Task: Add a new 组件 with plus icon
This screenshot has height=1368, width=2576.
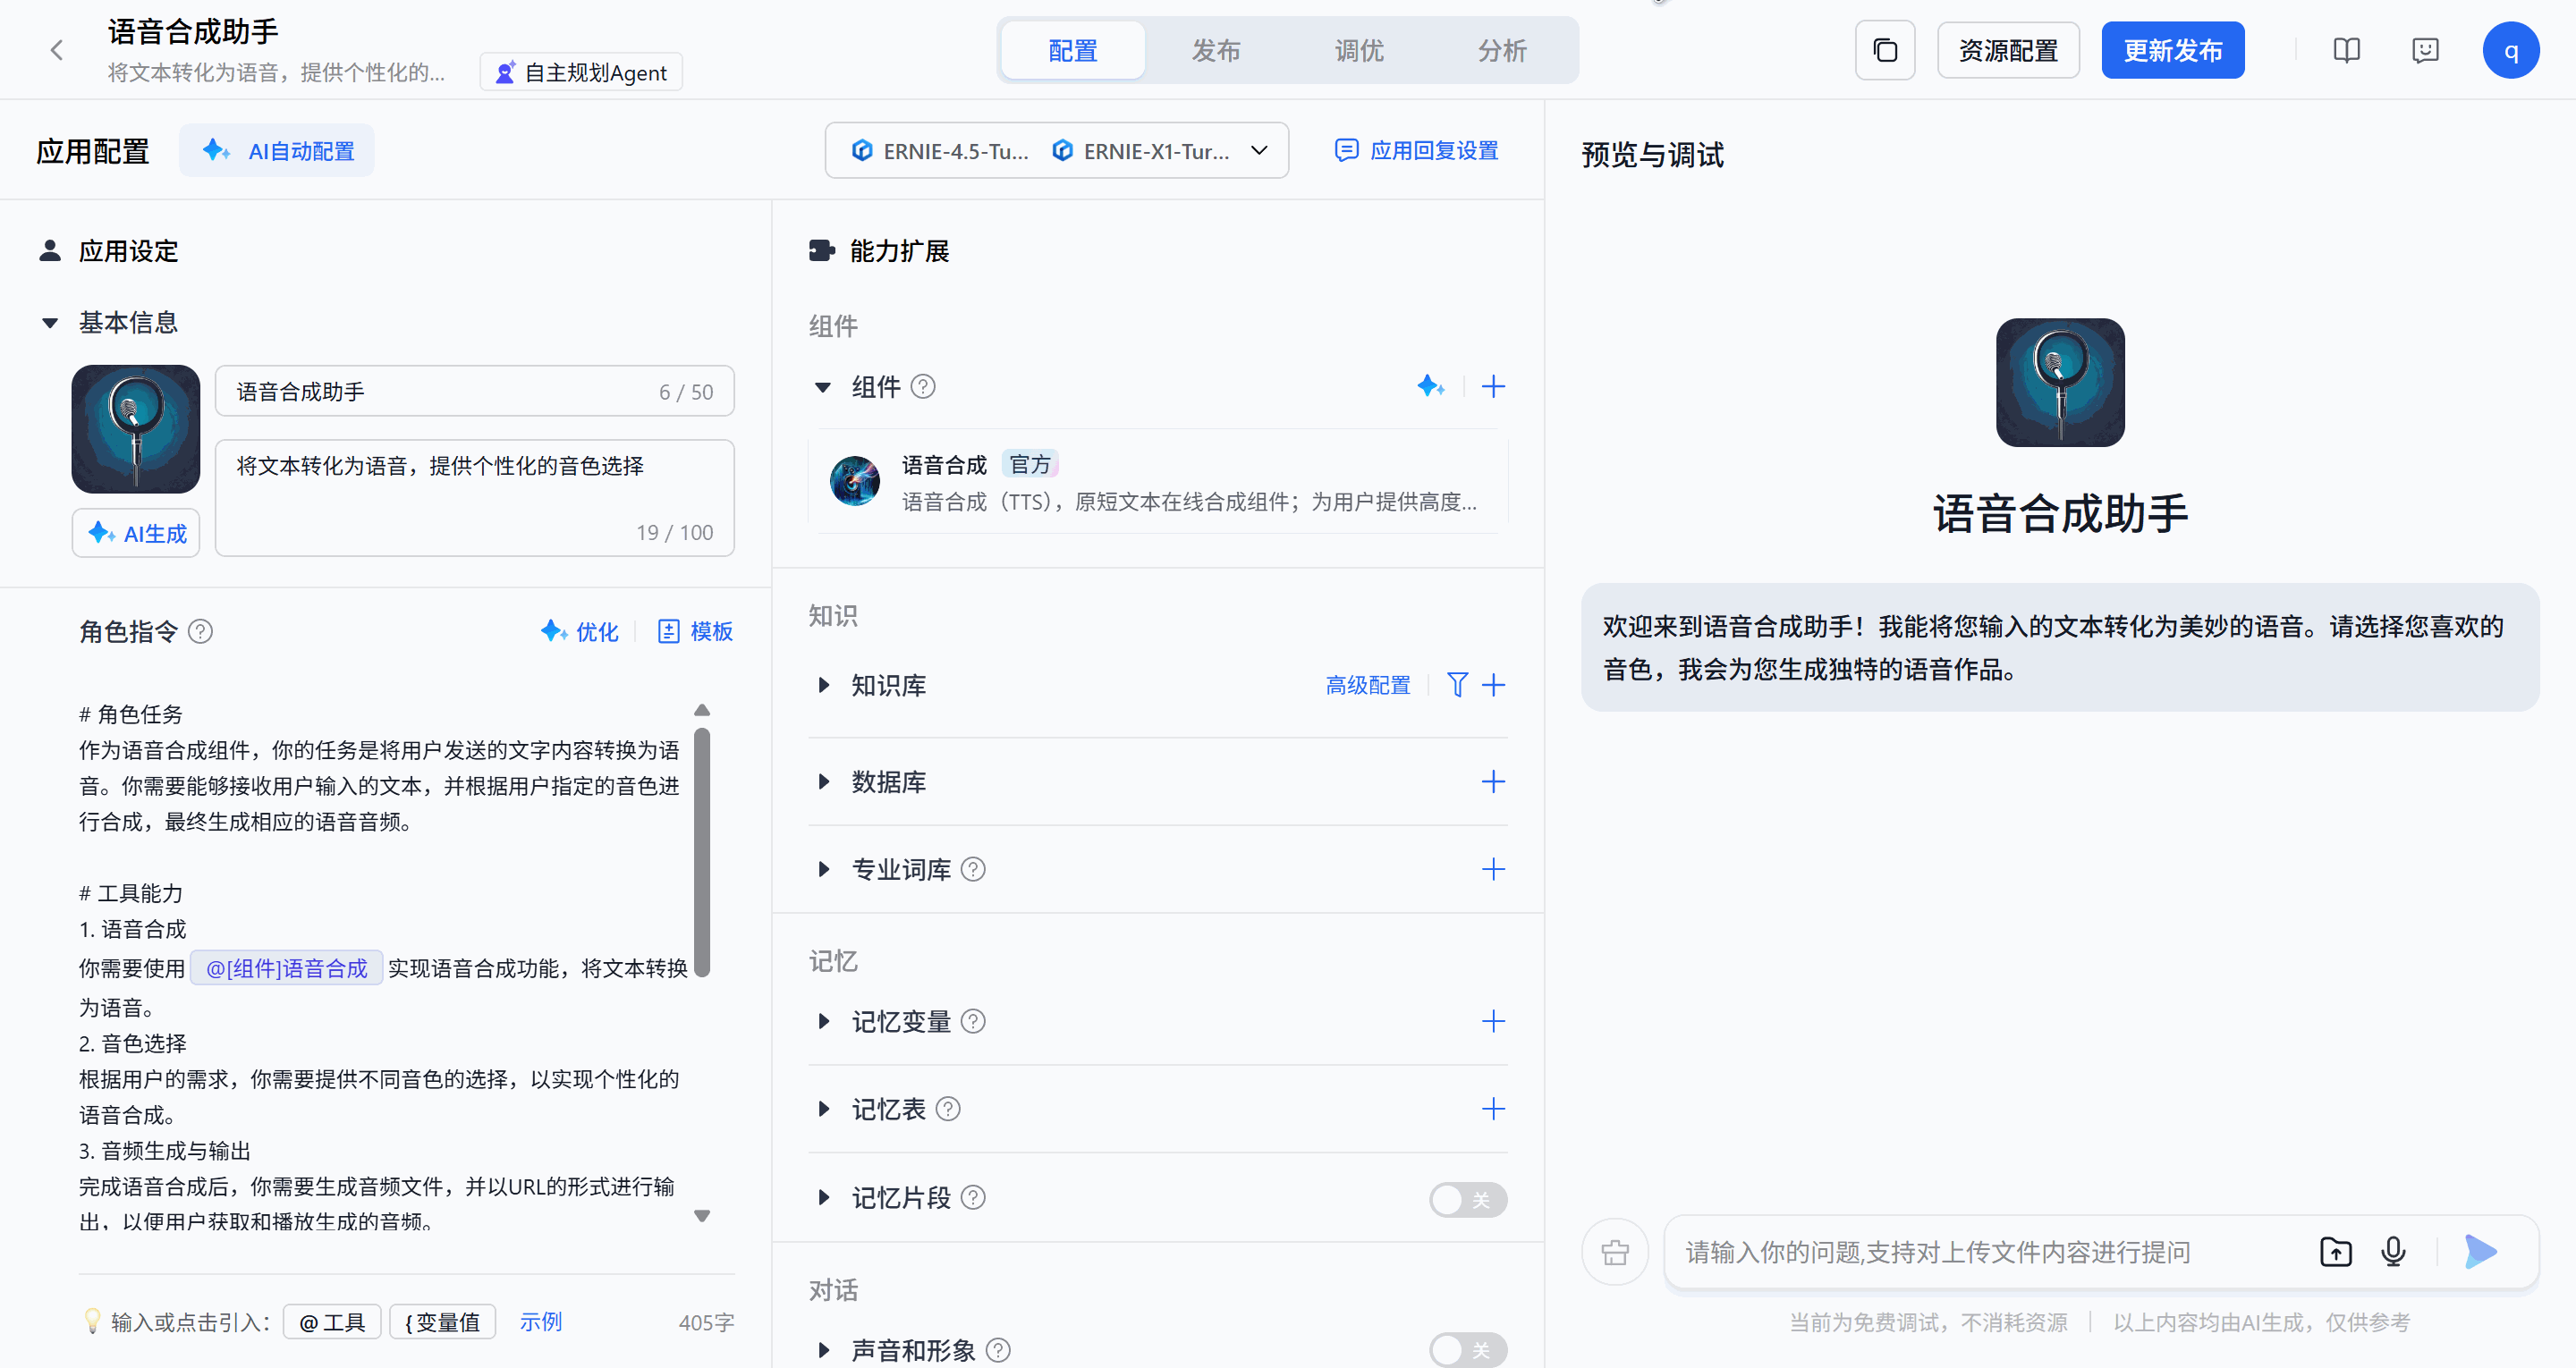Action: 1493,386
